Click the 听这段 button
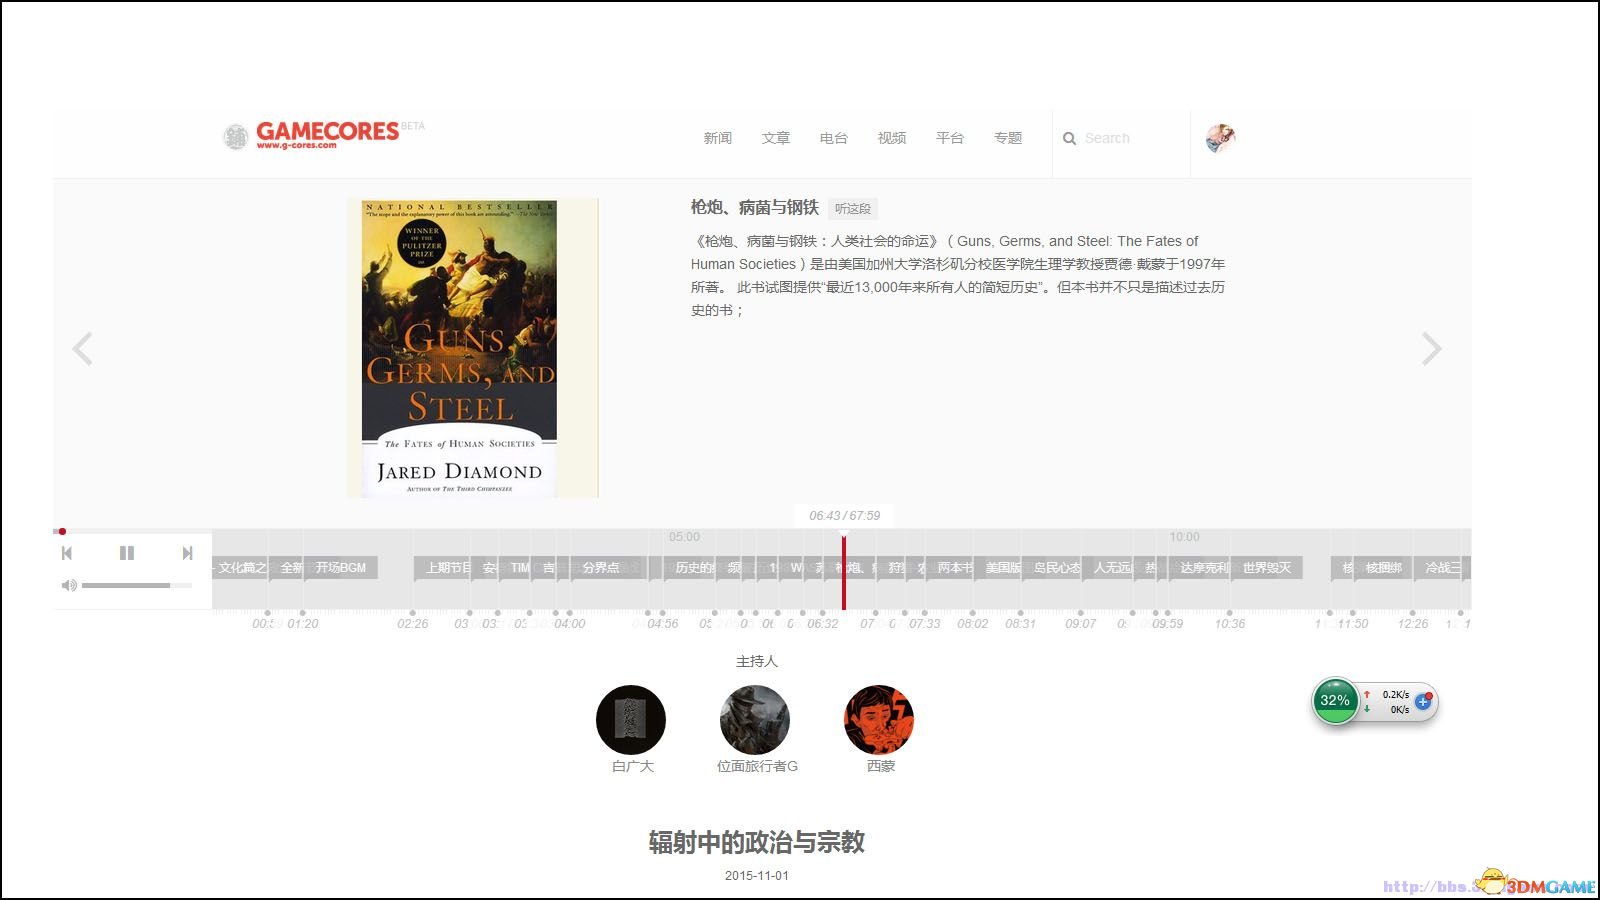Viewport: 1600px width, 900px height. [853, 209]
